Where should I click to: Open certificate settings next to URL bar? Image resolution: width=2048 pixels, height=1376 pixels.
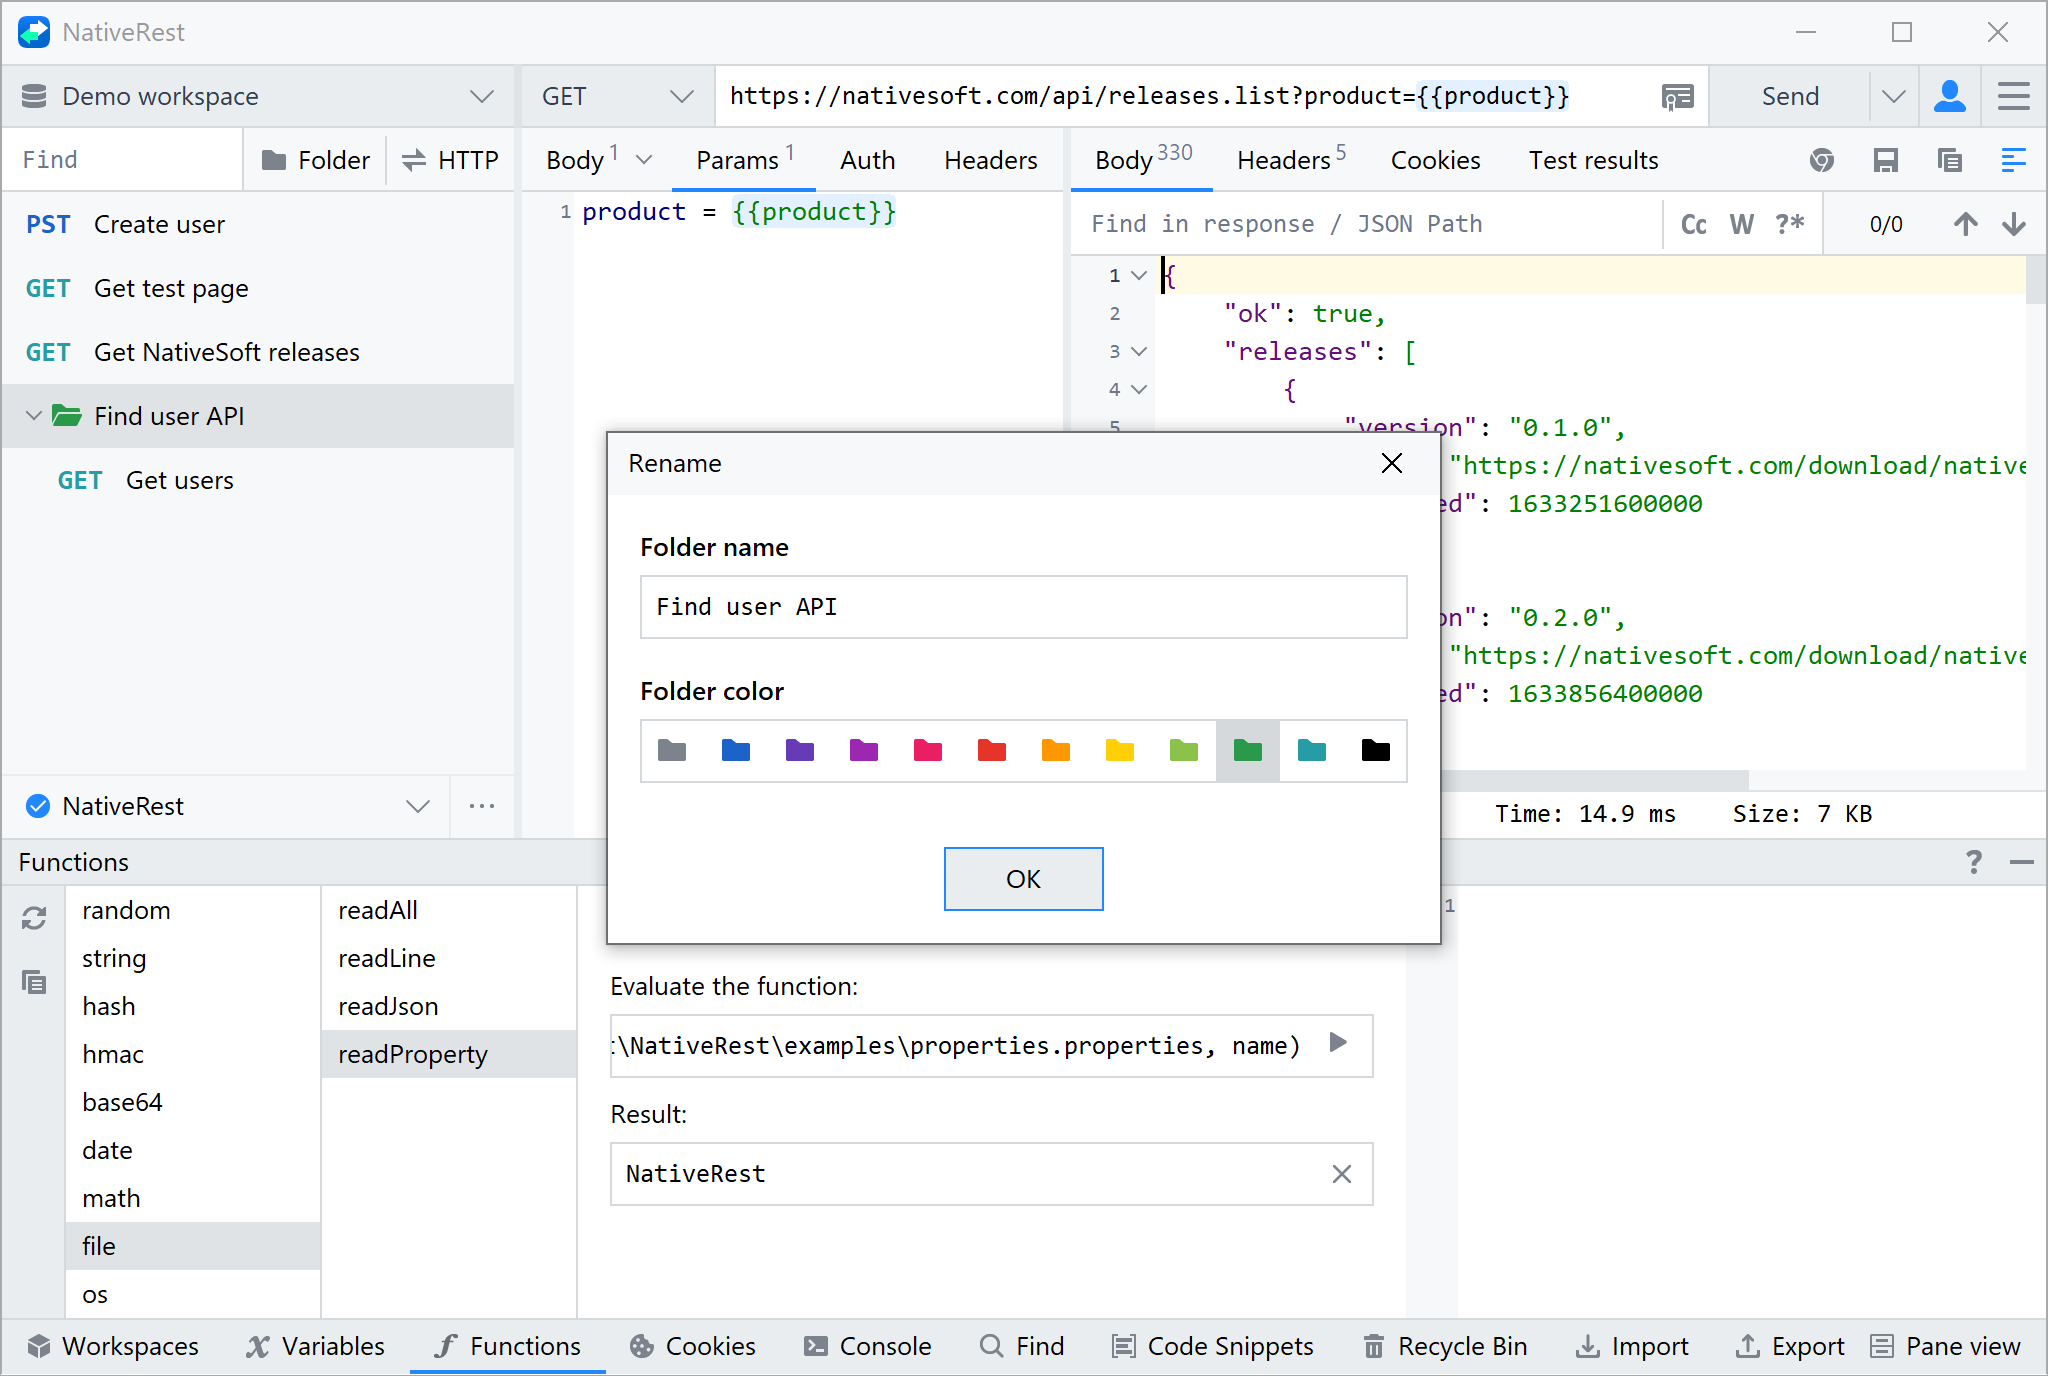coord(1677,96)
